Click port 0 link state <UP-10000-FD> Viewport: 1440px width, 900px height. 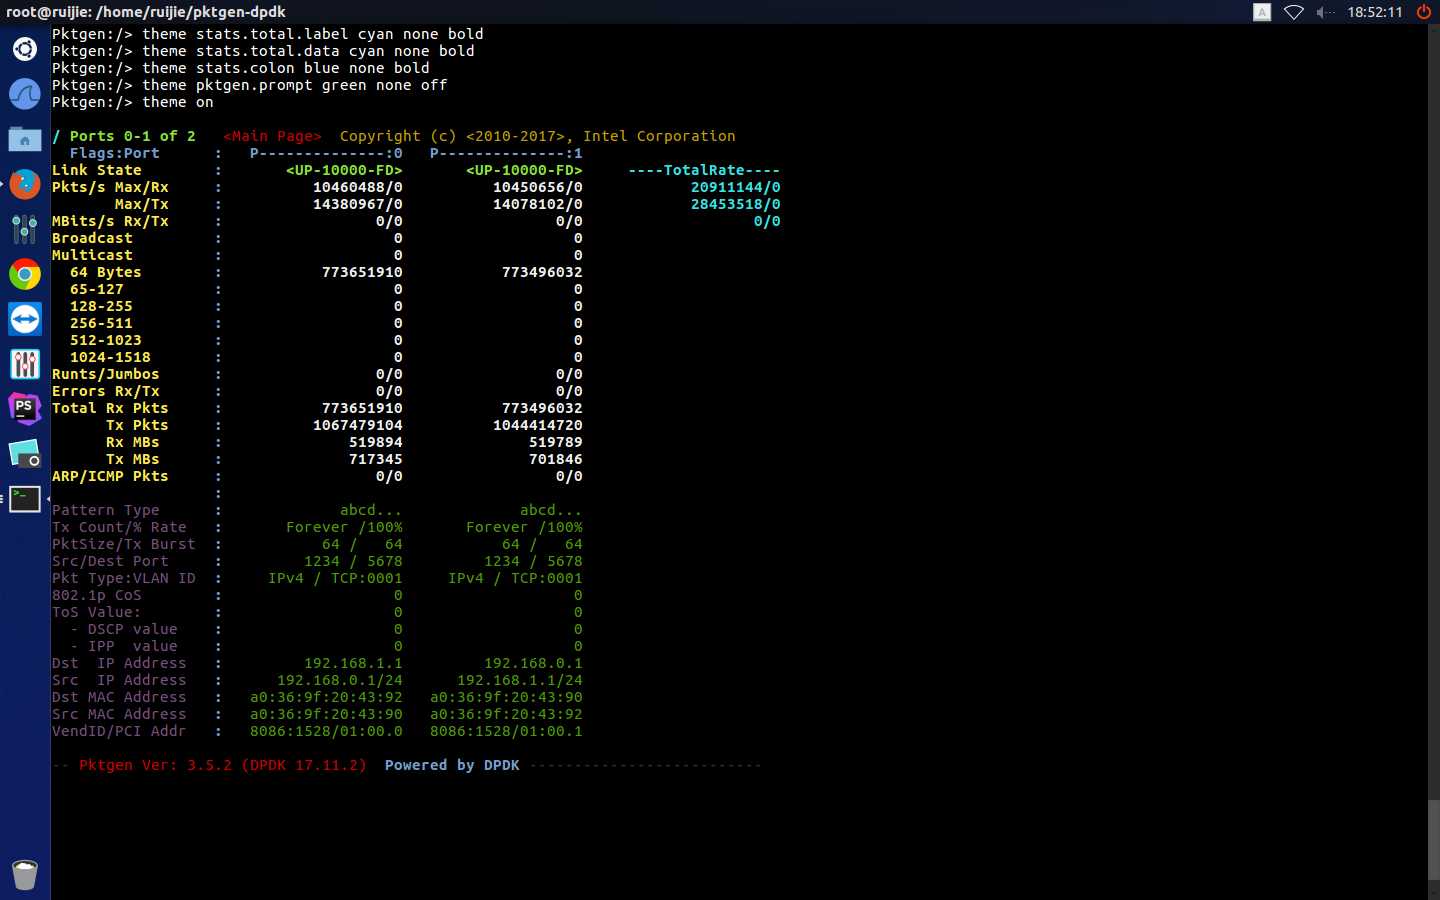tap(344, 170)
